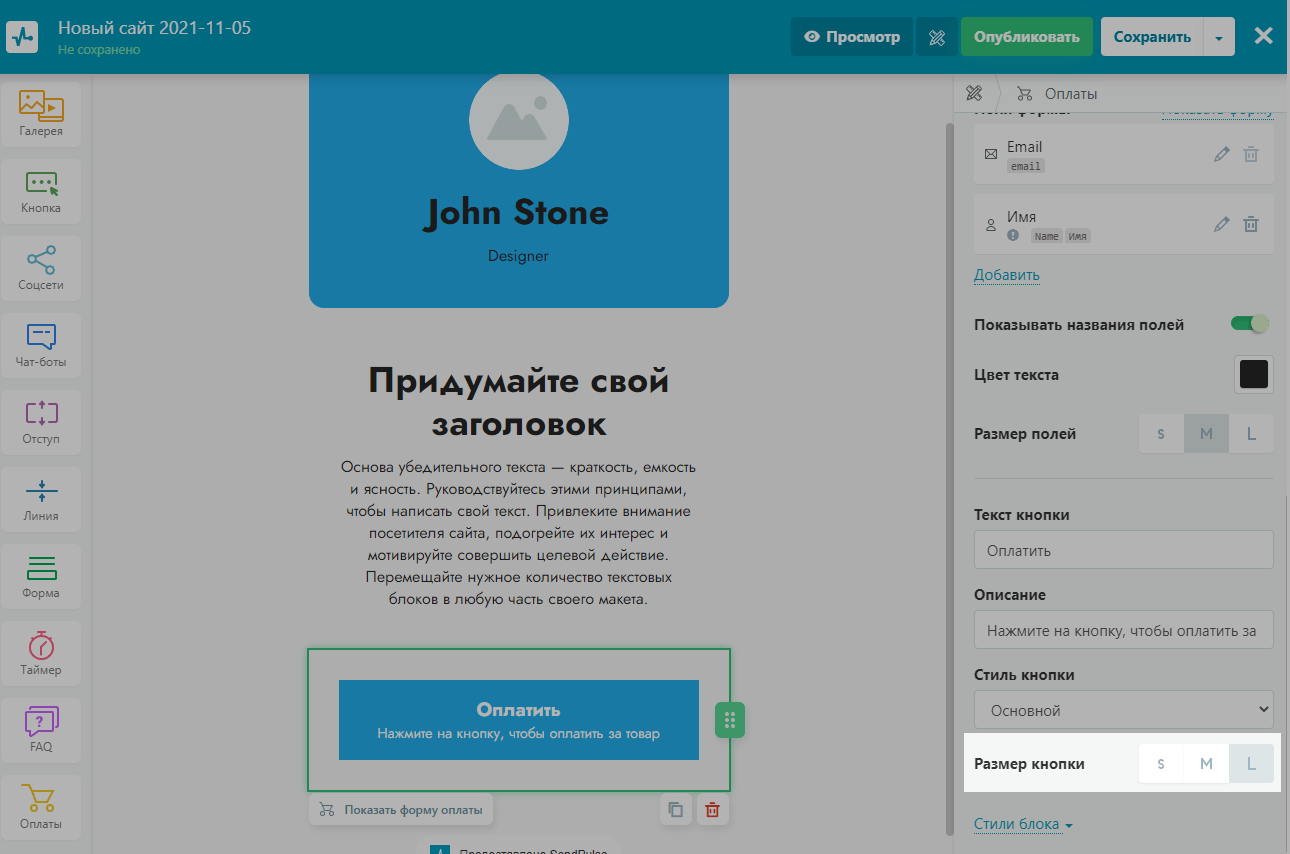Toggle the Показывать названия полей switch
Viewport: 1290px width, 854px height.
pyautogui.click(x=1249, y=324)
